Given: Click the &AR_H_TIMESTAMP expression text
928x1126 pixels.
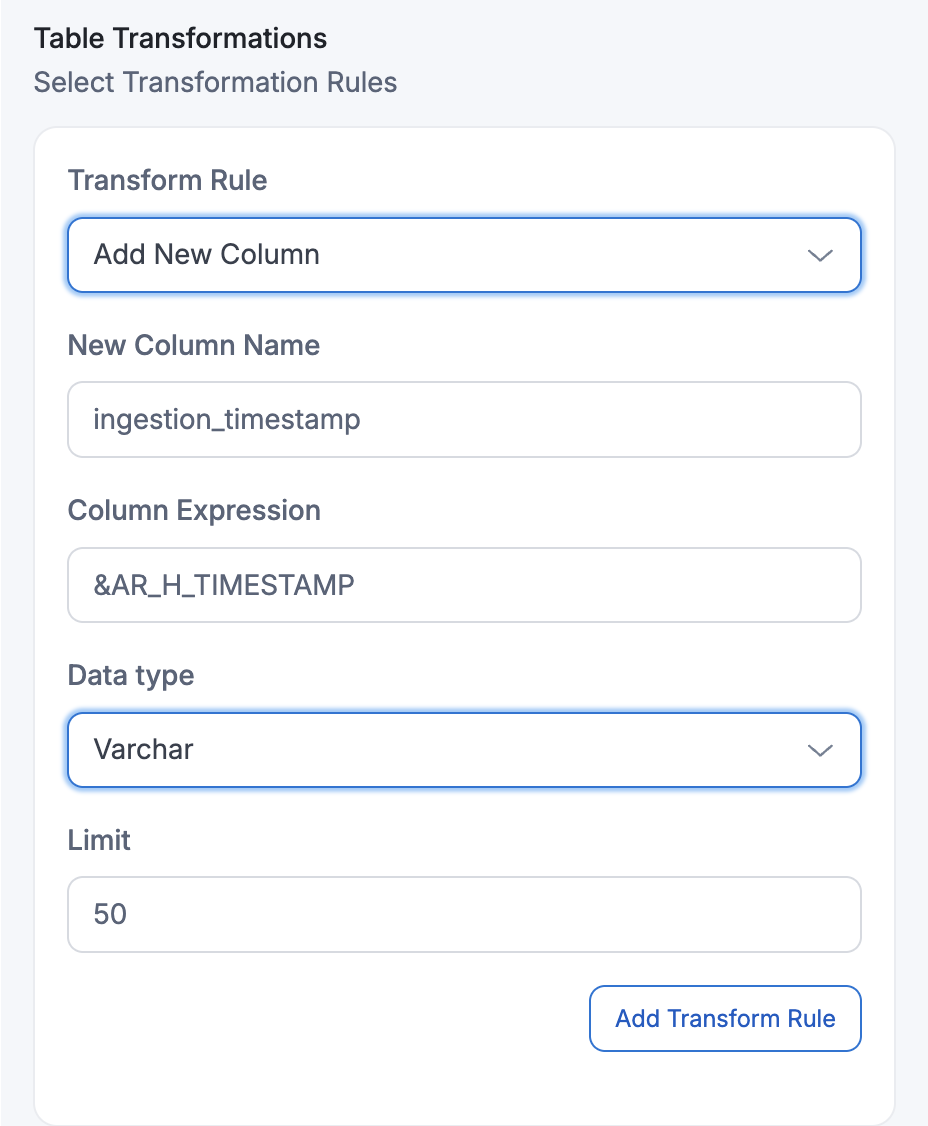Looking at the screenshot, I should [224, 585].
